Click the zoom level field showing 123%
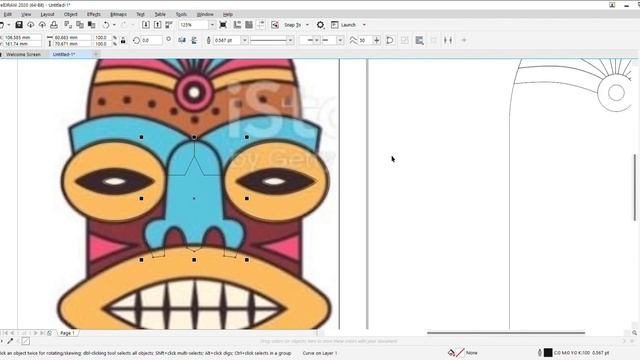This screenshot has width=640, height=360. tap(193, 25)
